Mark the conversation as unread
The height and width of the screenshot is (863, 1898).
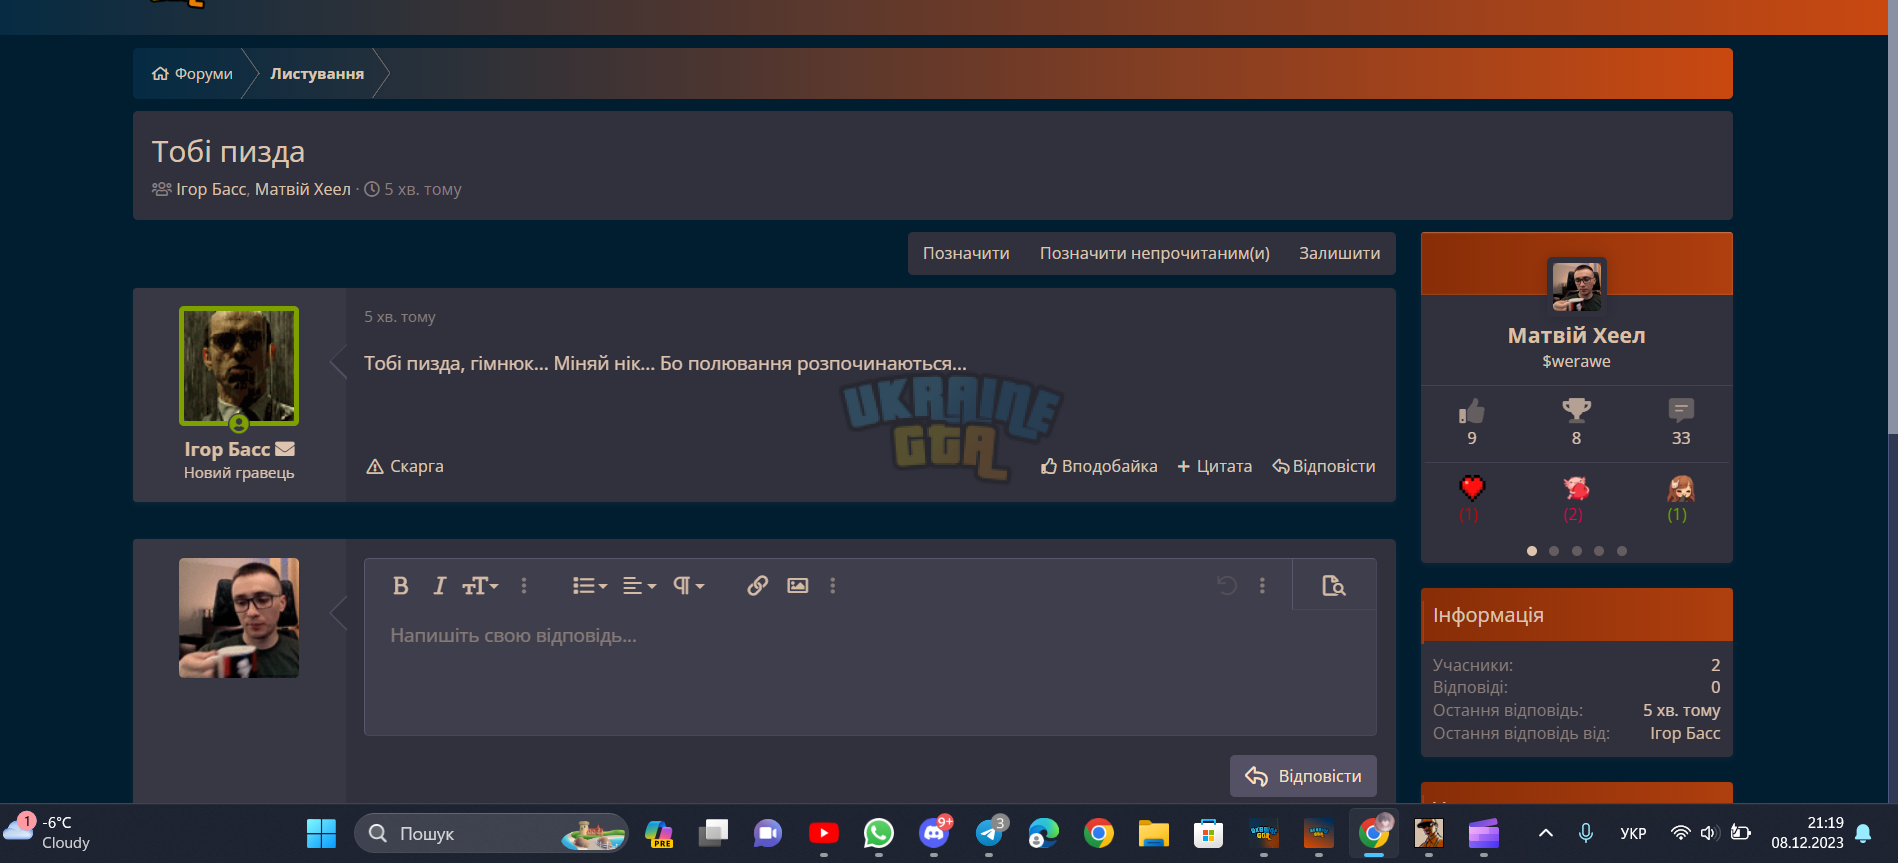pos(1154,253)
